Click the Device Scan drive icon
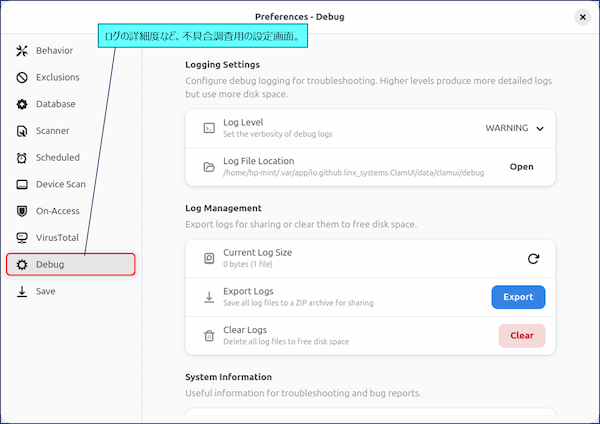 click(x=22, y=184)
